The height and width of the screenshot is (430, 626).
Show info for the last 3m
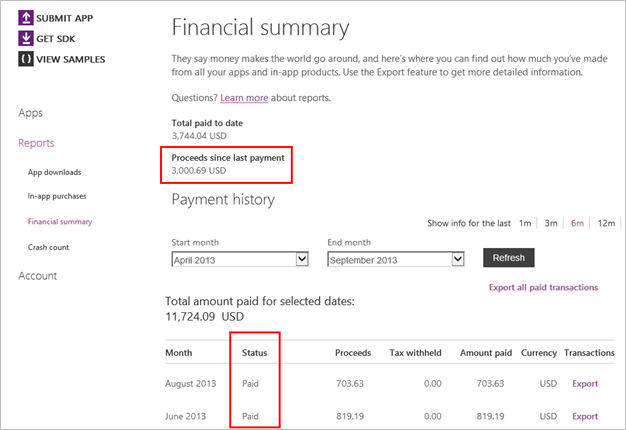click(x=551, y=223)
